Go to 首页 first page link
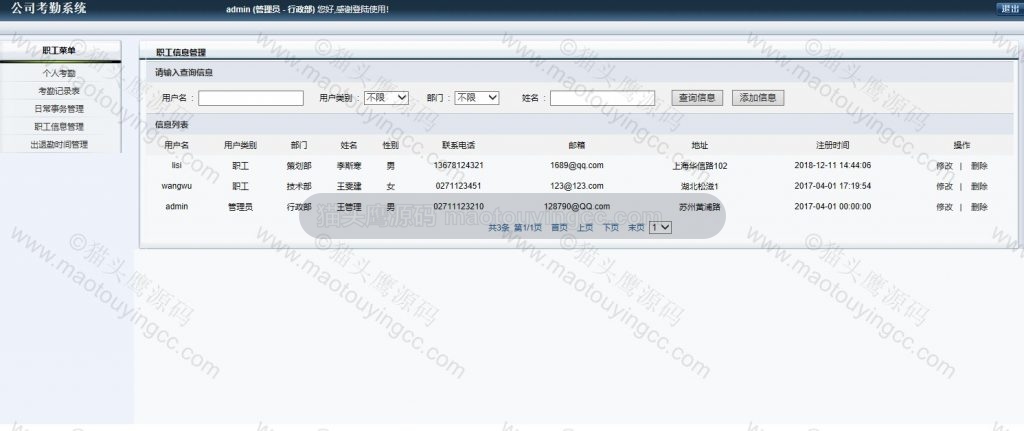Screen dimensions: 1024x431 tap(560, 228)
